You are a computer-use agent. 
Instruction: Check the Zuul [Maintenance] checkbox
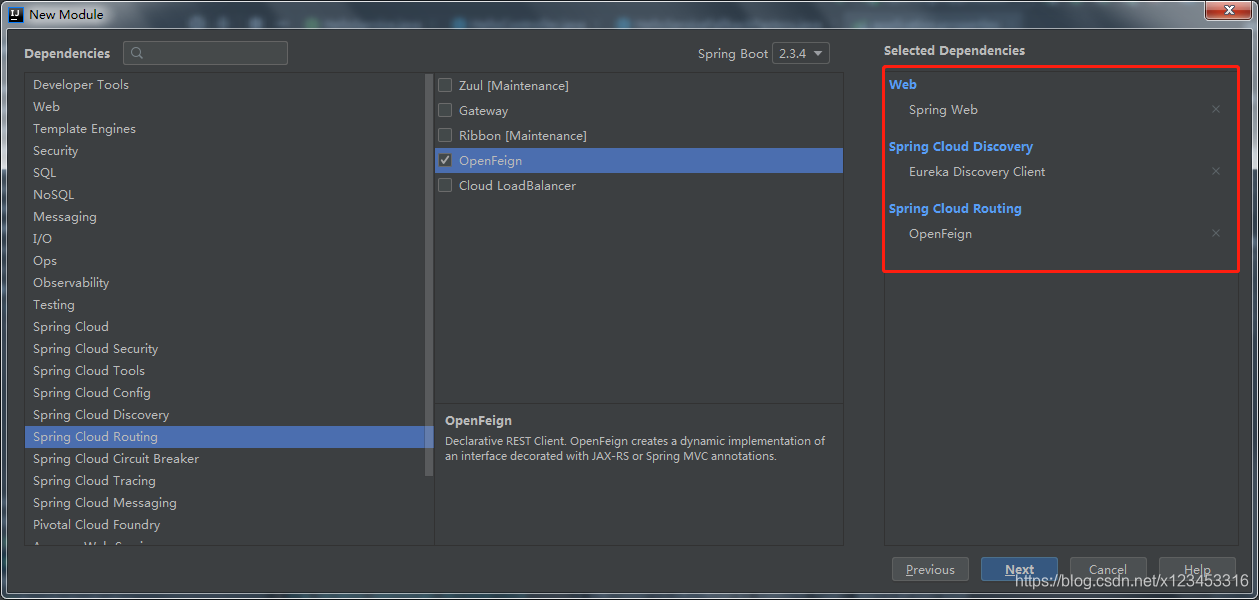445,86
